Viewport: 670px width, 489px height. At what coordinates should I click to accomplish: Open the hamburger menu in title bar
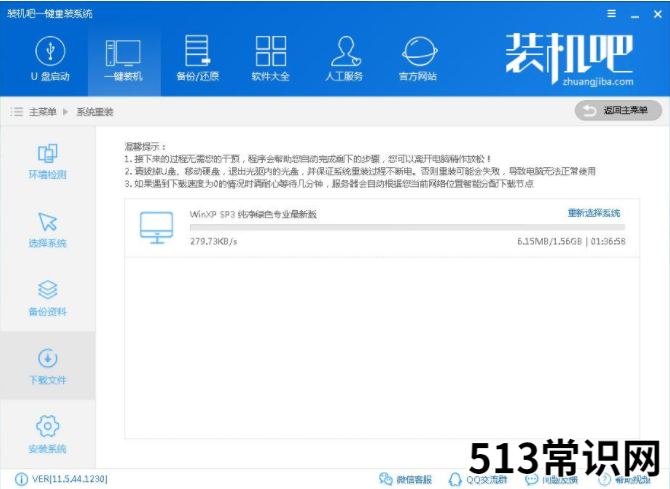(611, 14)
